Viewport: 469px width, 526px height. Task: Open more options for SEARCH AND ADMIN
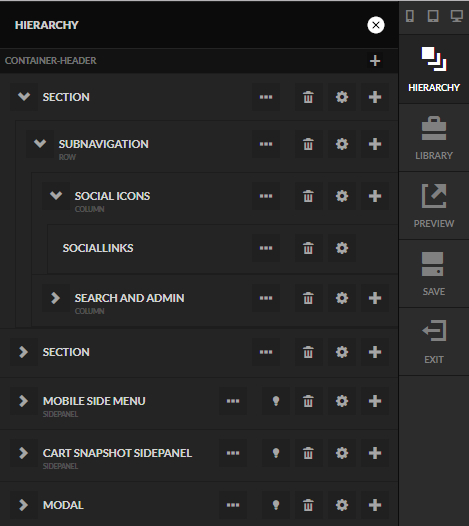coord(266,298)
